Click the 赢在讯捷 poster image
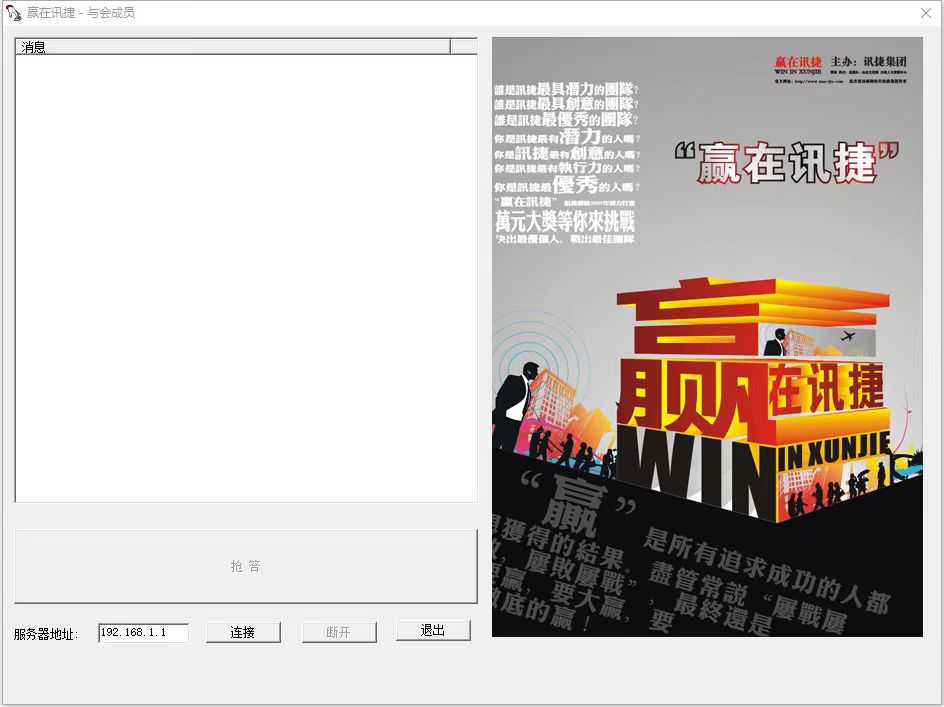 pos(707,337)
